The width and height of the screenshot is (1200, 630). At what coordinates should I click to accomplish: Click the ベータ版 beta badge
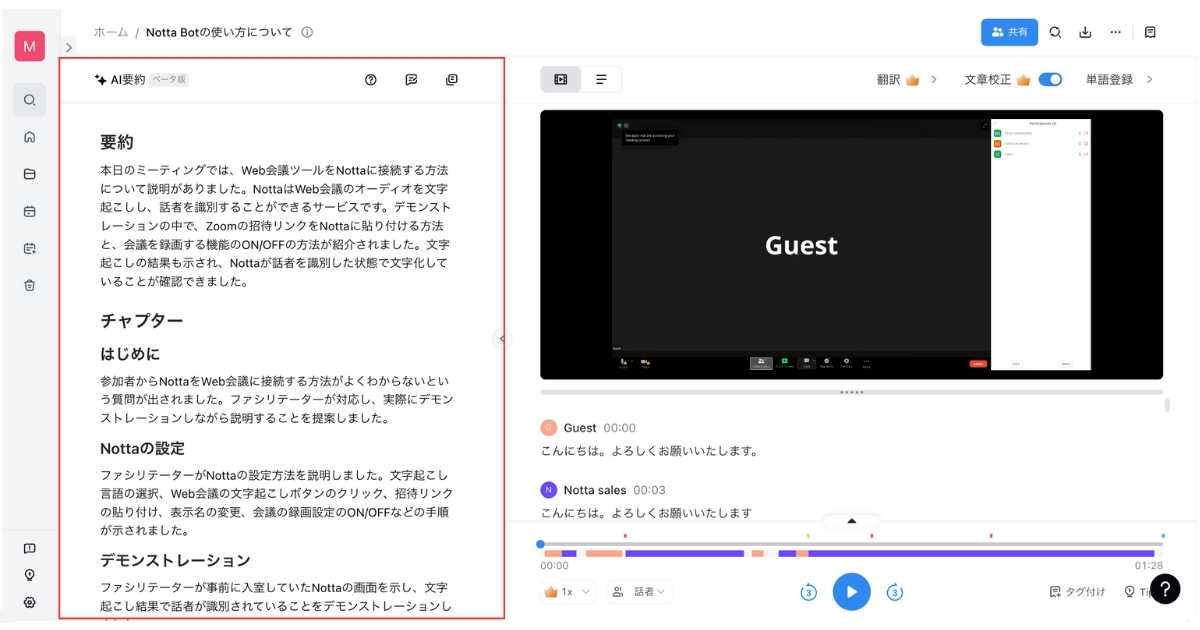pyautogui.click(x=169, y=80)
